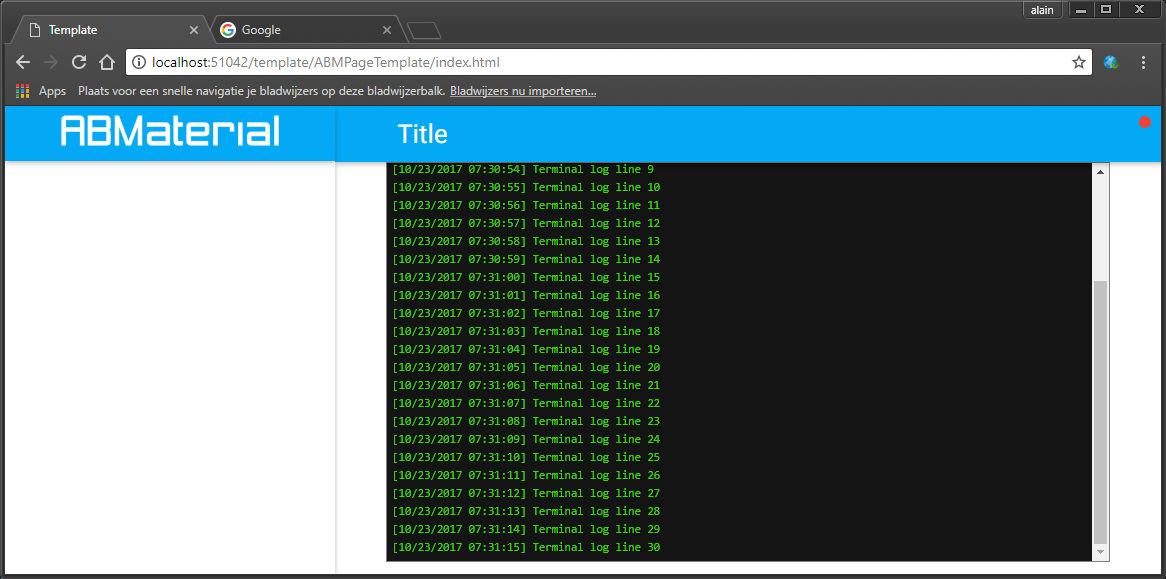Viewport: 1166px width, 579px height.
Task: Open the Chrome three-dot menu
Action: (x=1144, y=62)
